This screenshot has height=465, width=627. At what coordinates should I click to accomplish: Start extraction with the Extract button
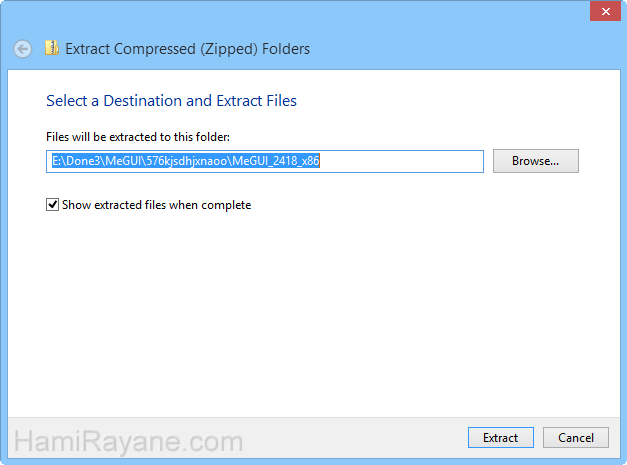tap(501, 438)
